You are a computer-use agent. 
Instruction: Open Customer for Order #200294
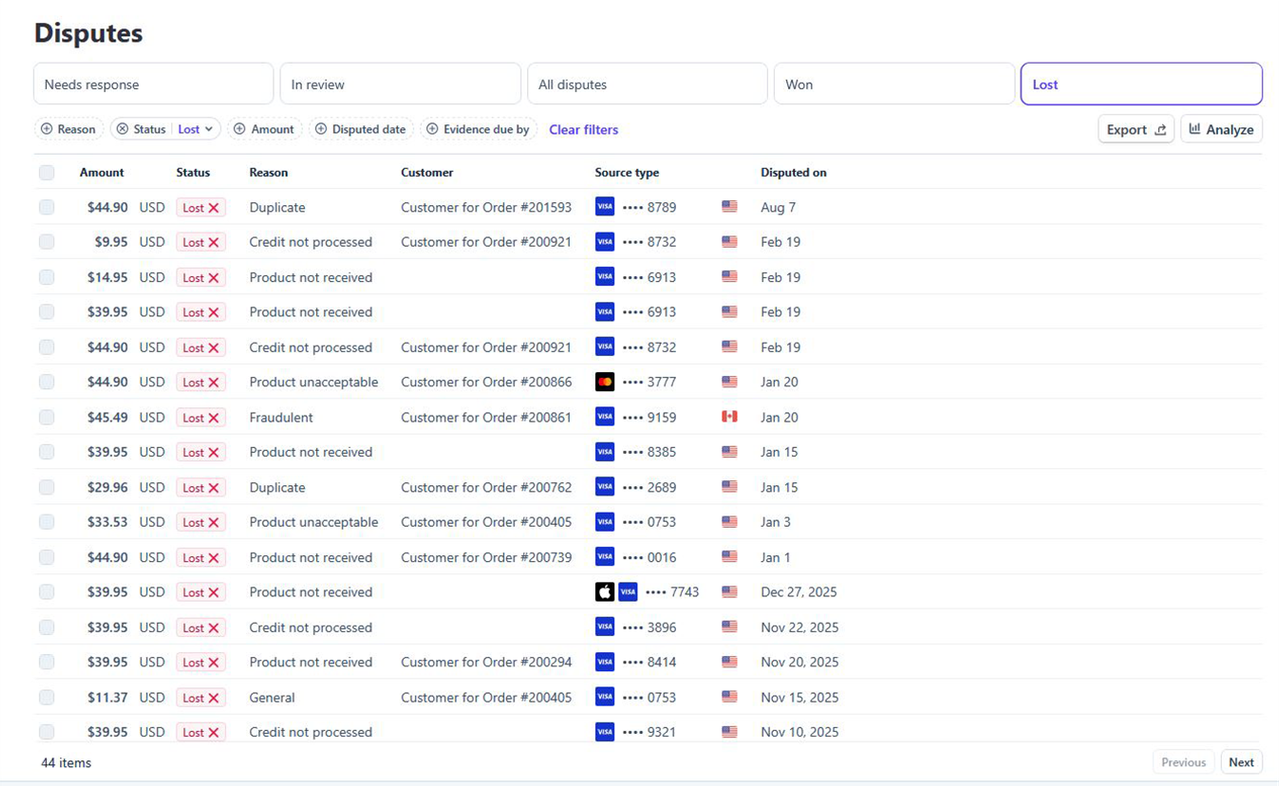pyautogui.click(x=486, y=662)
